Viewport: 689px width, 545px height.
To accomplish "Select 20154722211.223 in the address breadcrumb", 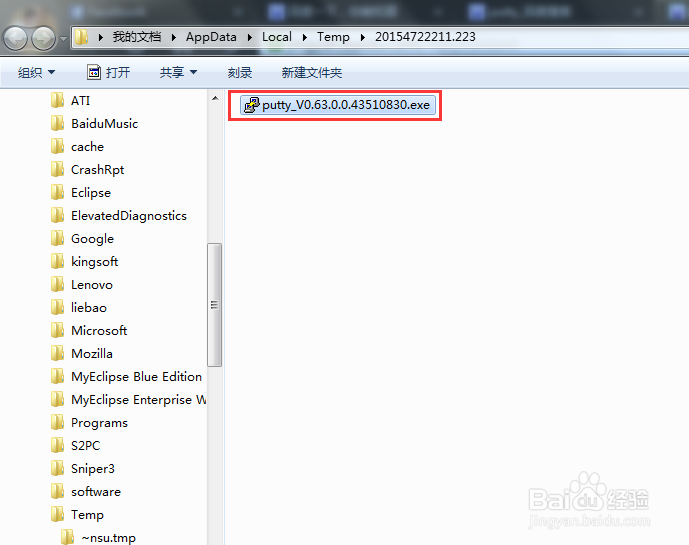I will (x=425, y=37).
